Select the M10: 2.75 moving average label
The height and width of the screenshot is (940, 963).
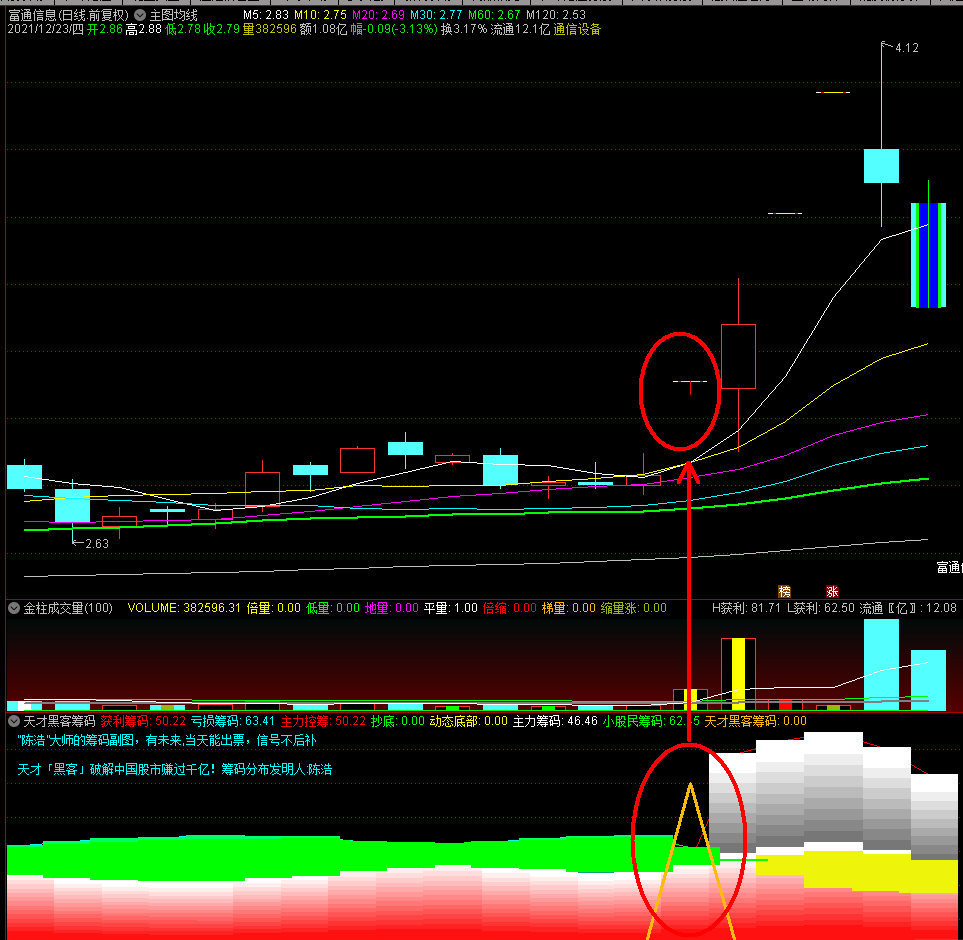[x=320, y=15]
